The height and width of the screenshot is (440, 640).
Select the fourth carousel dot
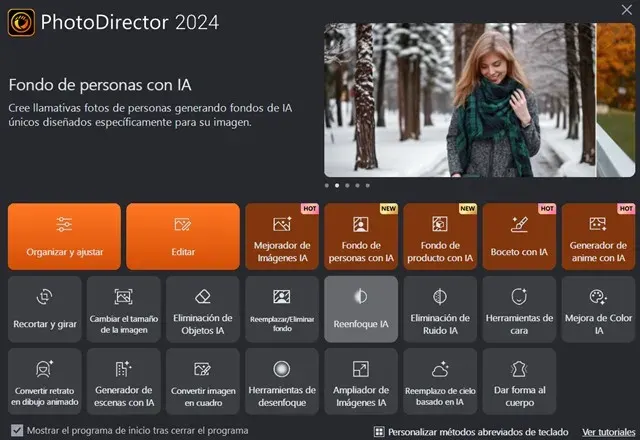coord(357,185)
